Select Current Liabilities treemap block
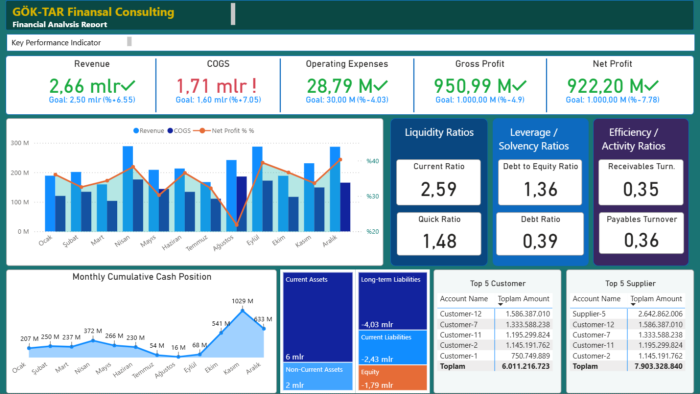The width and height of the screenshot is (700, 394). click(392, 348)
